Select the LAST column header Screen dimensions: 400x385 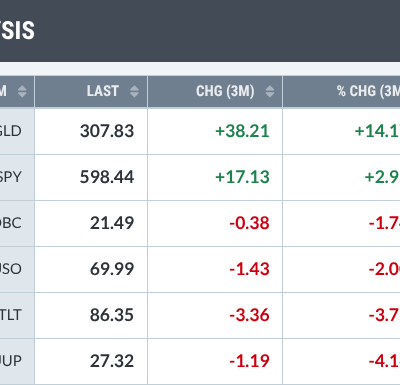coord(91,91)
